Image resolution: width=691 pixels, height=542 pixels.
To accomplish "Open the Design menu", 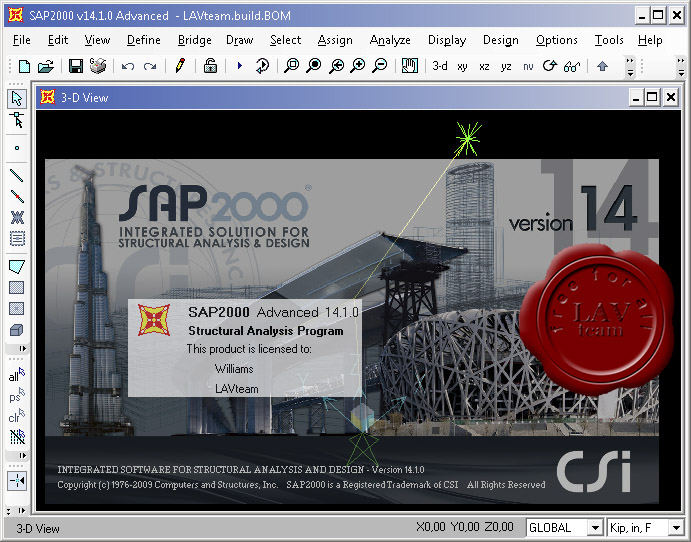I will click(501, 40).
